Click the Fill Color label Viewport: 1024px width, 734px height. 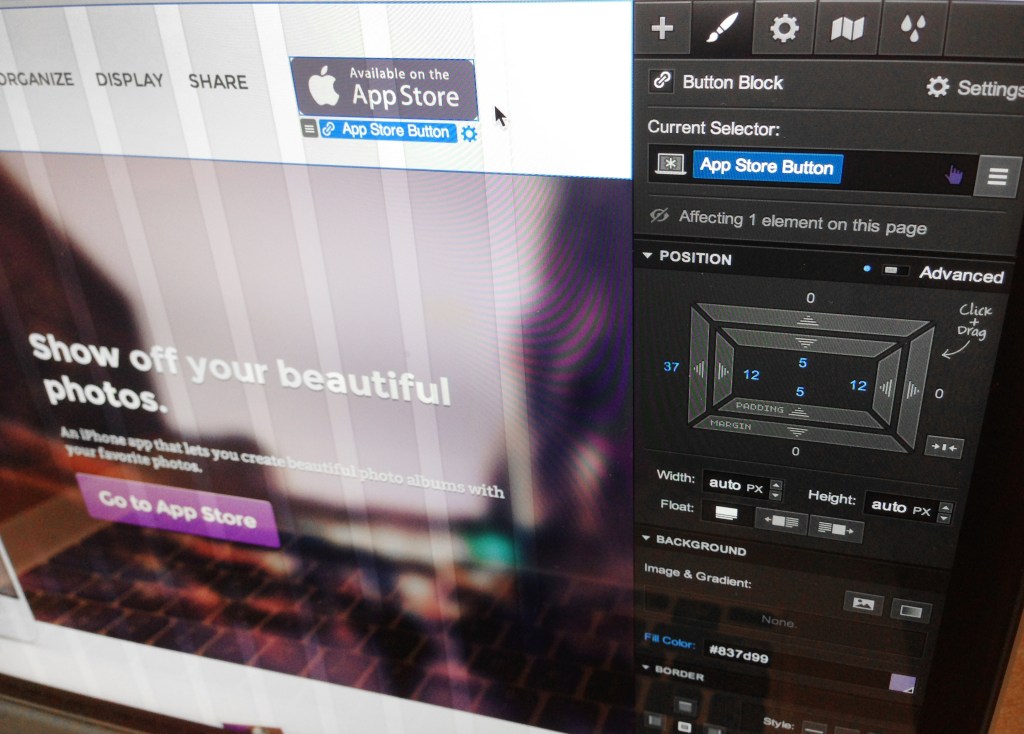point(669,640)
